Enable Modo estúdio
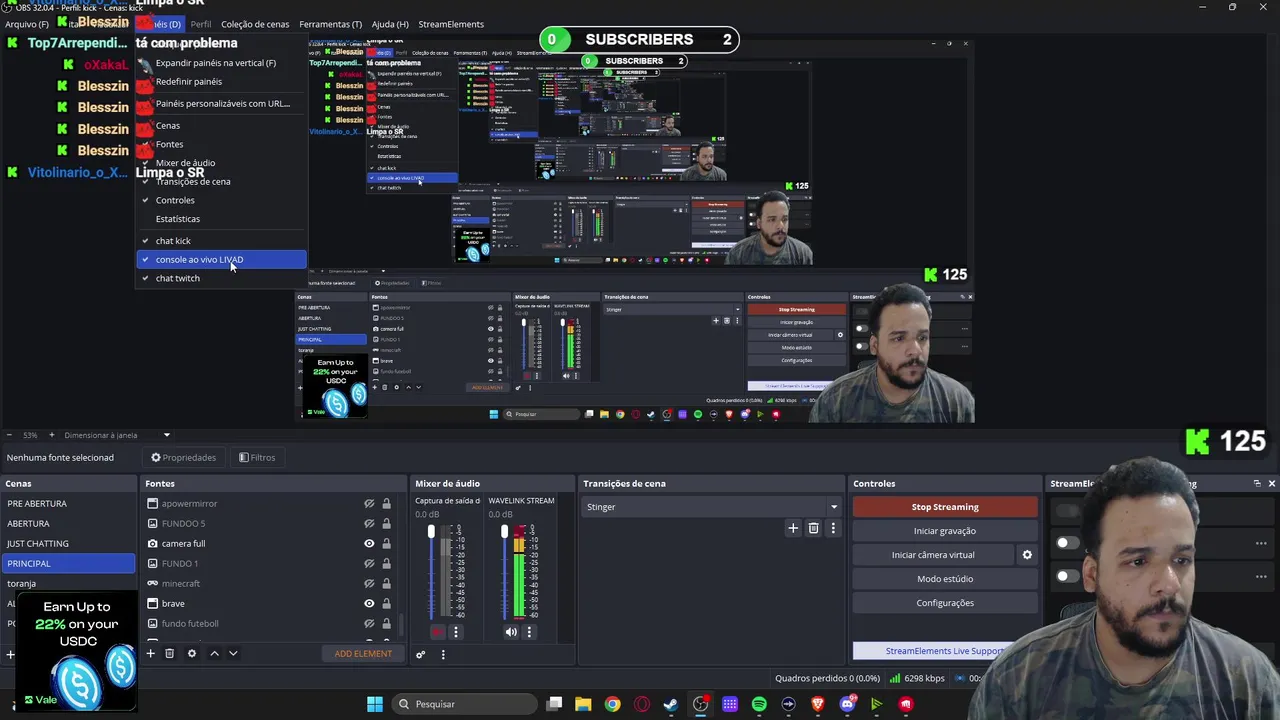Viewport: 1280px width, 720px height. tap(945, 579)
